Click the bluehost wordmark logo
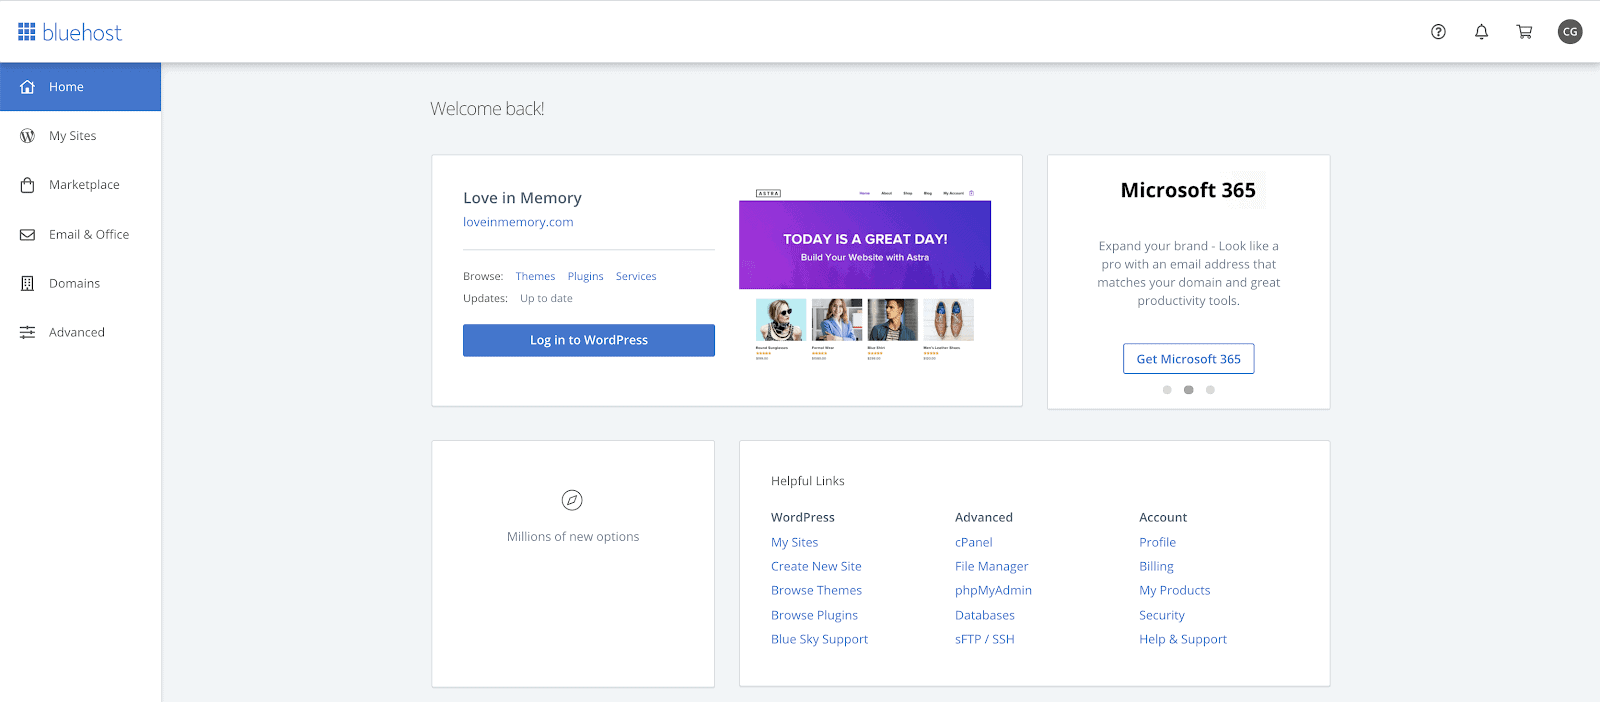Image resolution: width=1600 pixels, height=702 pixels. click(82, 32)
